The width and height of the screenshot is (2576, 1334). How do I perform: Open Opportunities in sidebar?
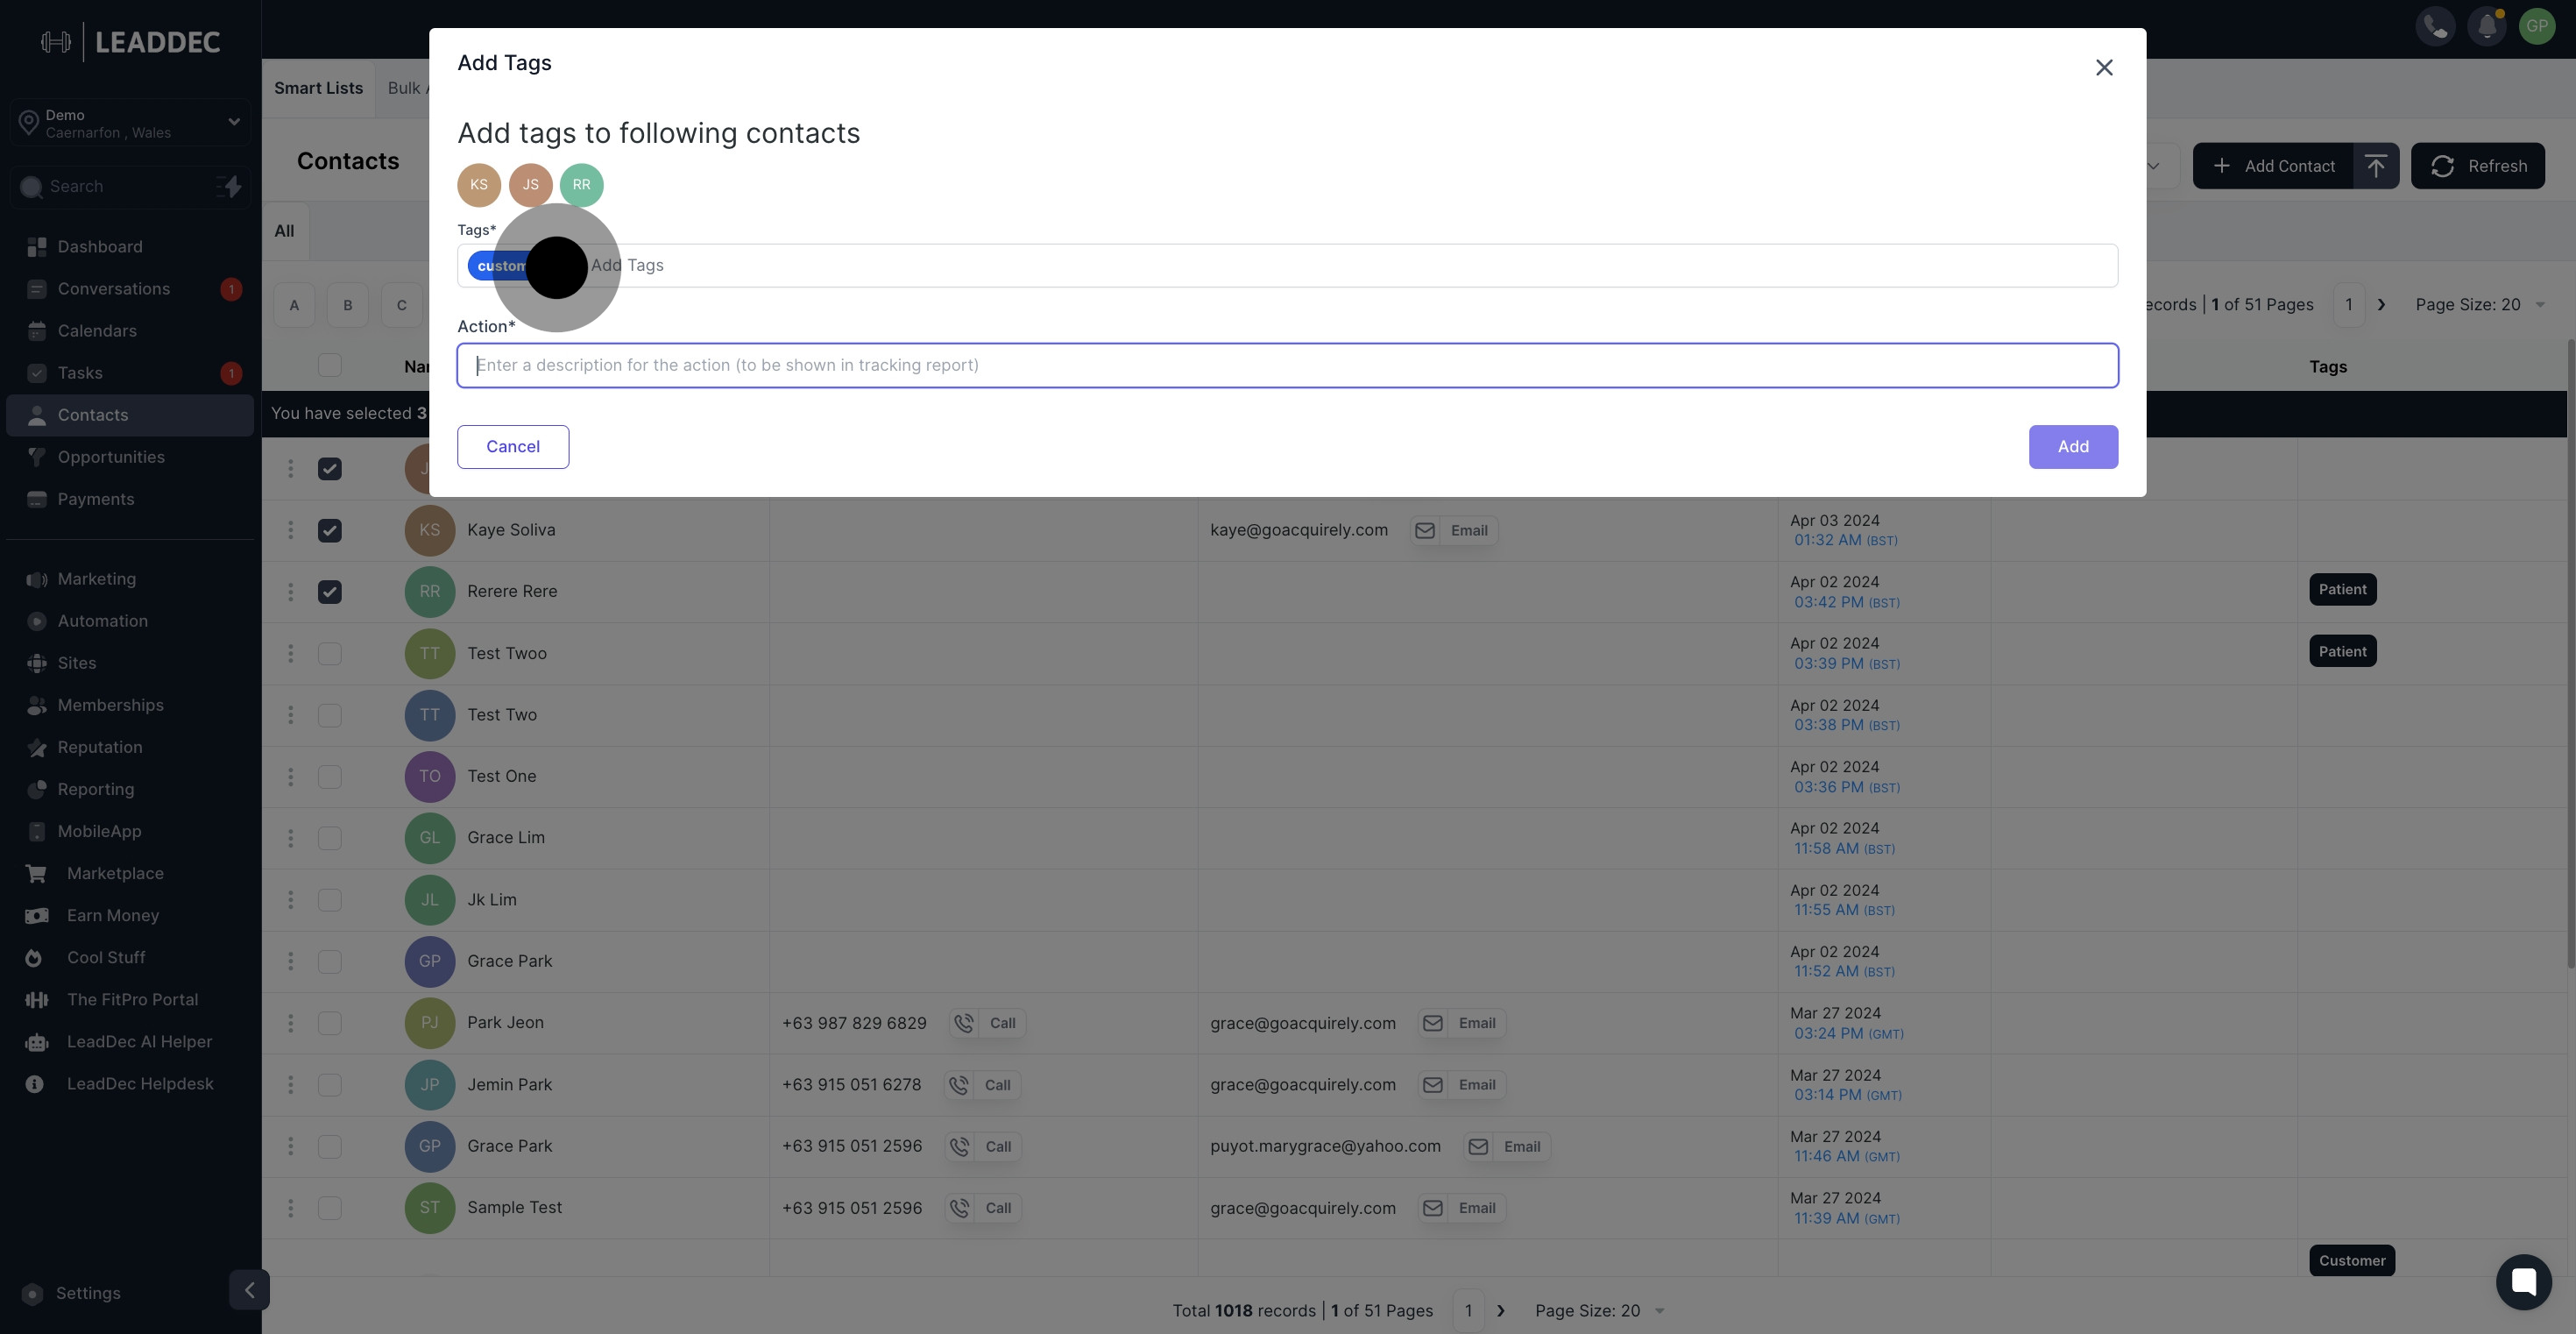coord(111,457)
